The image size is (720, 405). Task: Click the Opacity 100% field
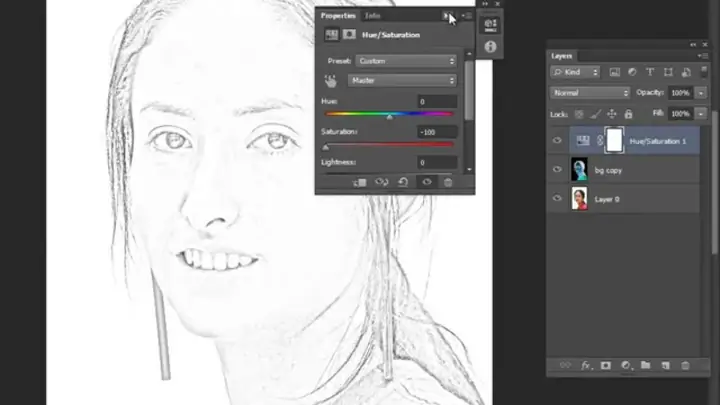(681, 93)
